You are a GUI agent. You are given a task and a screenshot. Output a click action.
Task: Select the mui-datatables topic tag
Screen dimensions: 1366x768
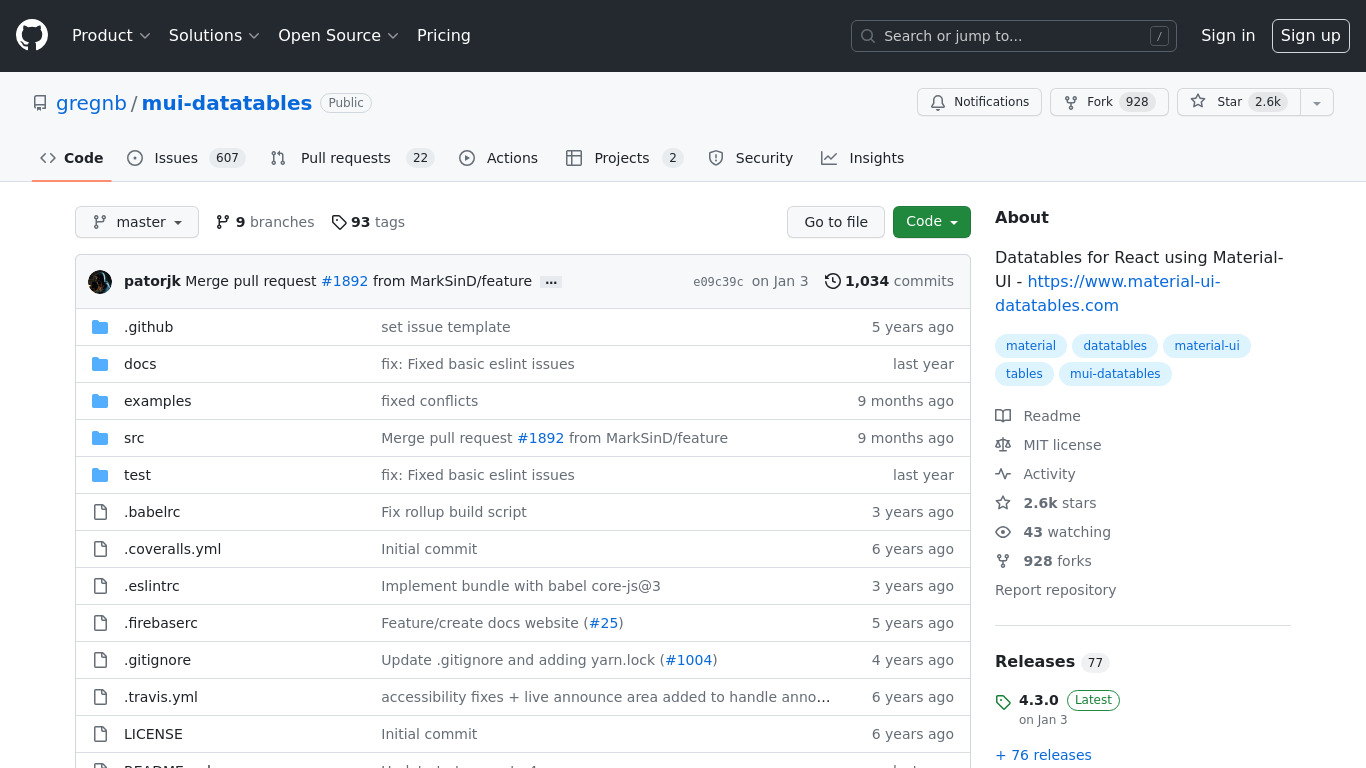point(1115,374)
